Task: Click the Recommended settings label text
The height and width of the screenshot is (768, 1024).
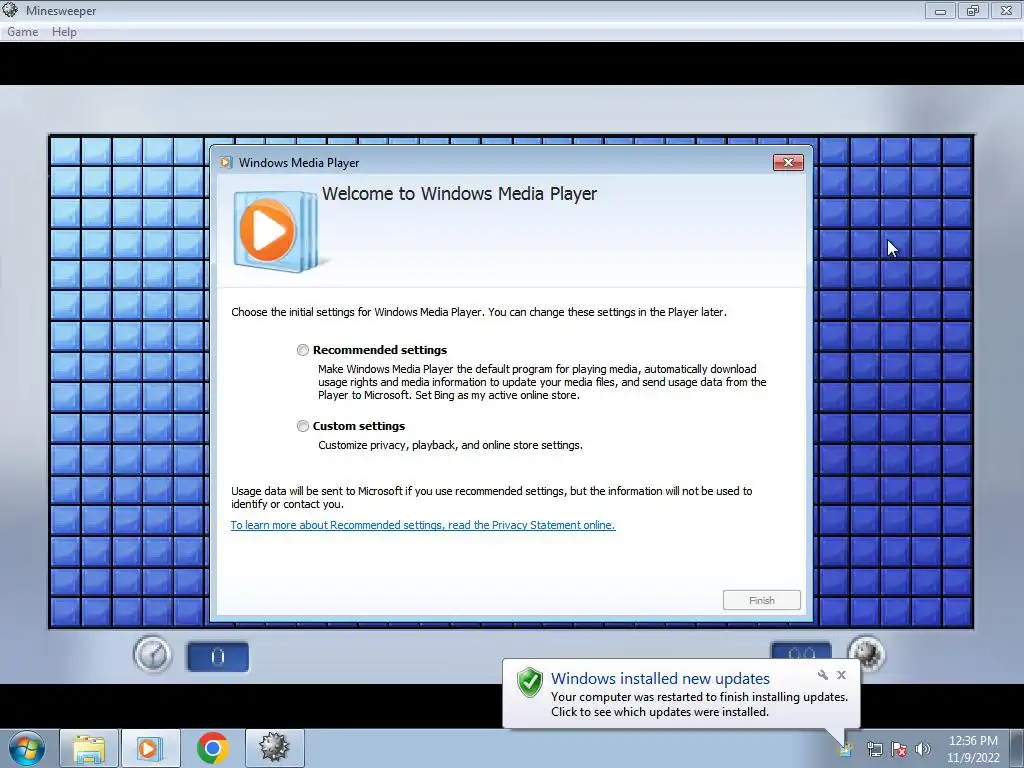Action: tap(380, 350)
